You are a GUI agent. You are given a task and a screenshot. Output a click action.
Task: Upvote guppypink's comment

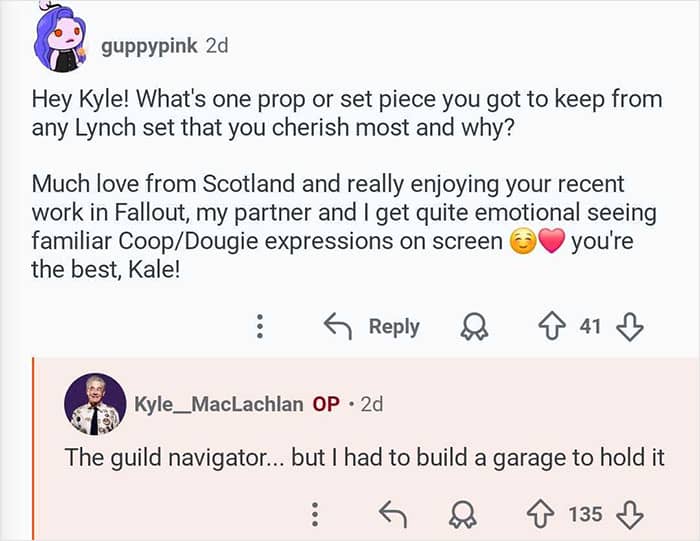click(x=551, y=326)
